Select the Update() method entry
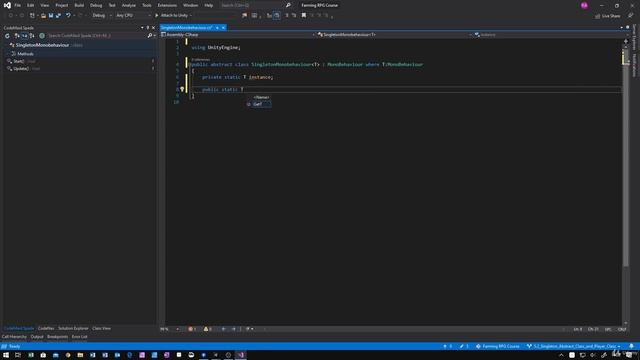Image resolution: width=640 pixels, height=360 pixels. pos(21,69)
